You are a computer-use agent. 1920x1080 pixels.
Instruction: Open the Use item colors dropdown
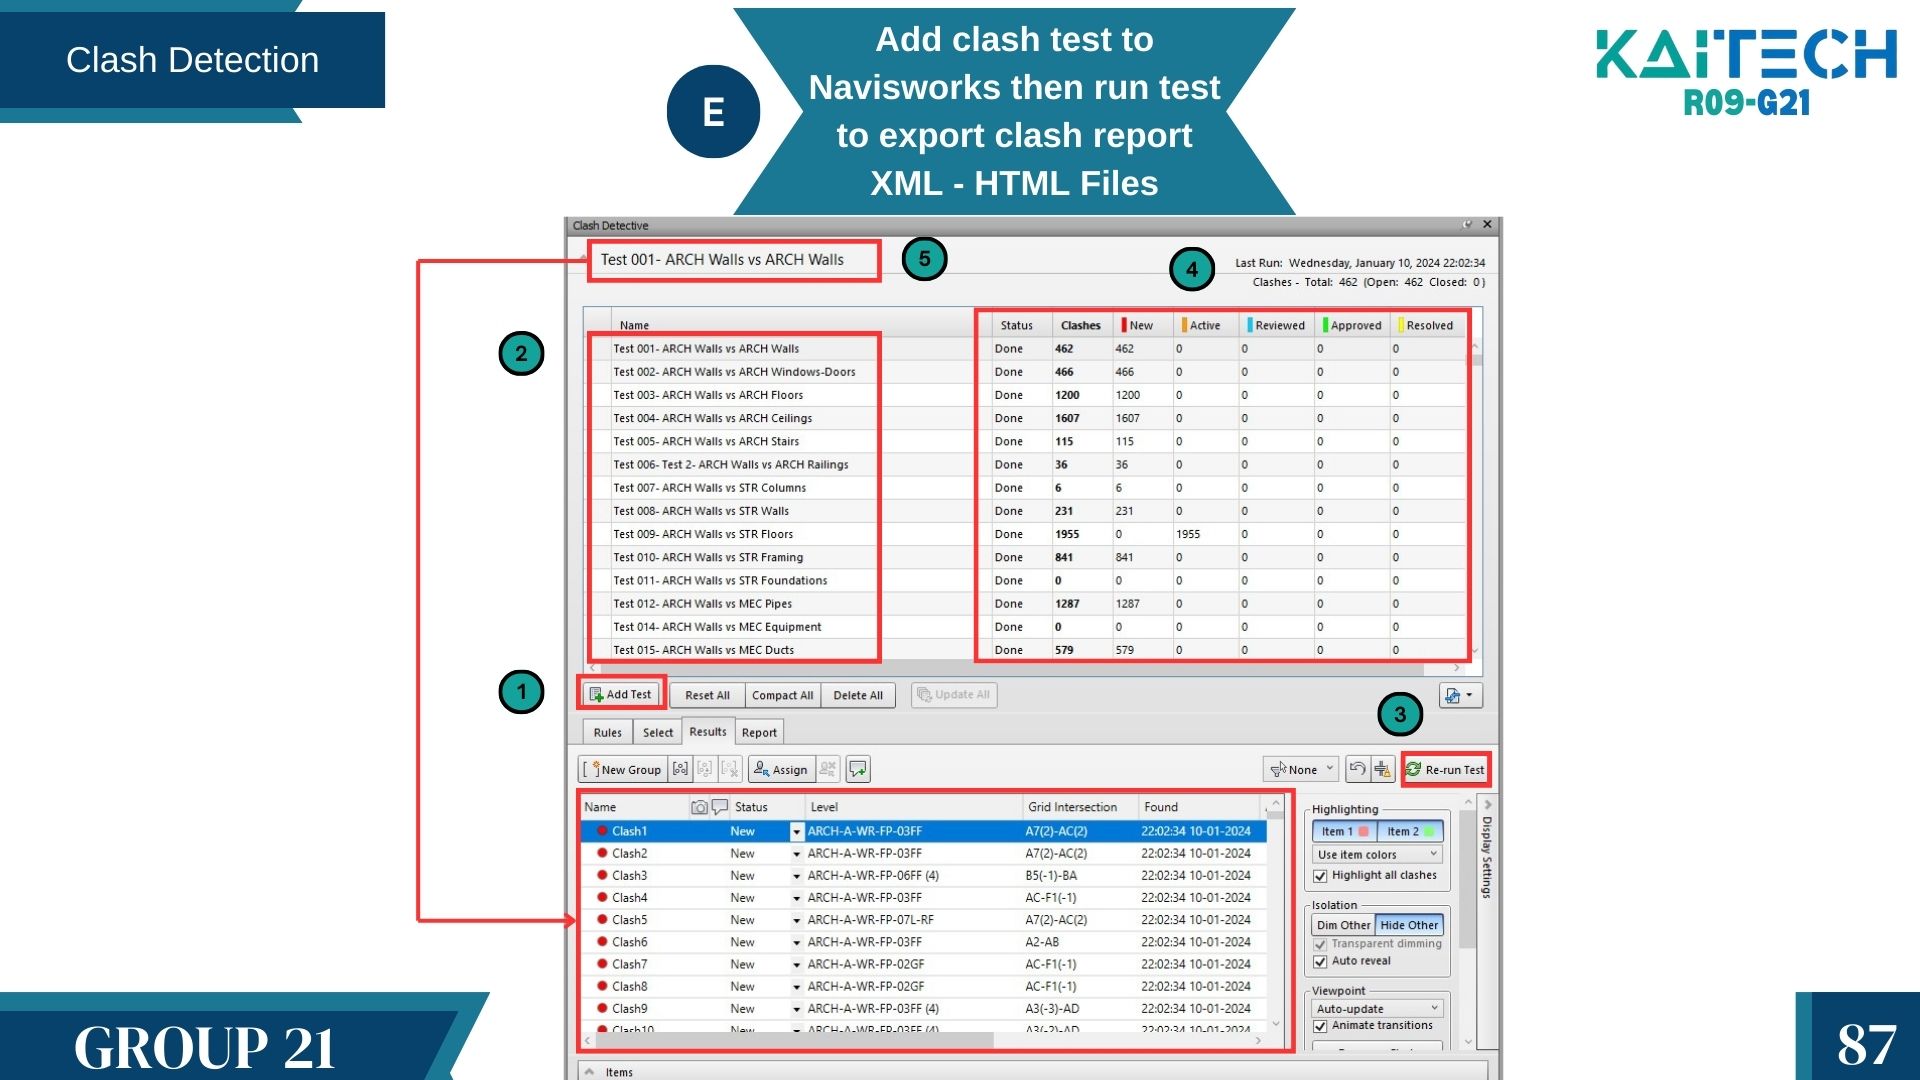[1377, 855]
